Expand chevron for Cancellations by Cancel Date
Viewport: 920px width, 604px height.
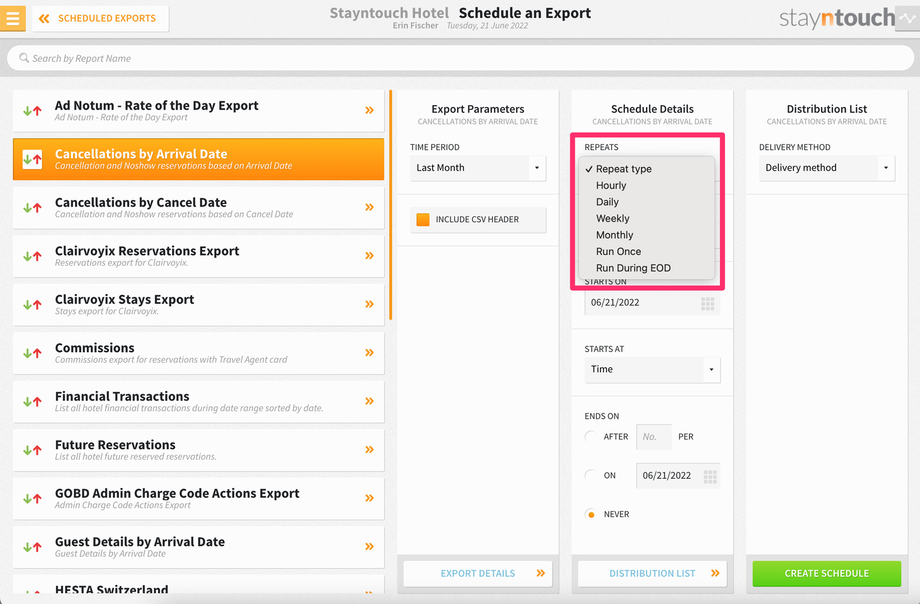pos(369,207)
